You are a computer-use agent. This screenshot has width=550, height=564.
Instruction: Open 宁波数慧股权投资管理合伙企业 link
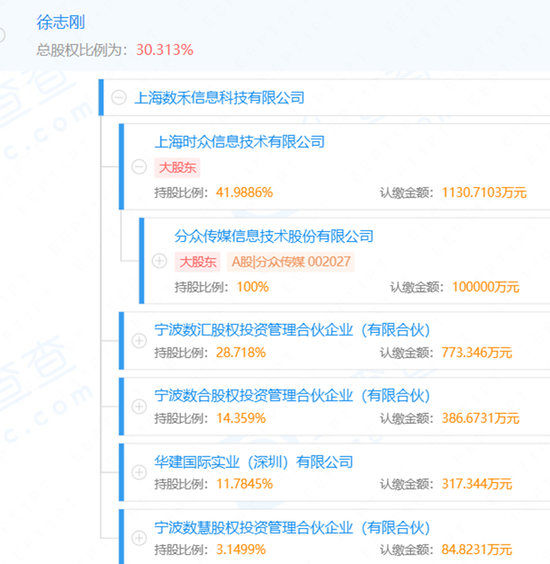[x=292, y=528]
